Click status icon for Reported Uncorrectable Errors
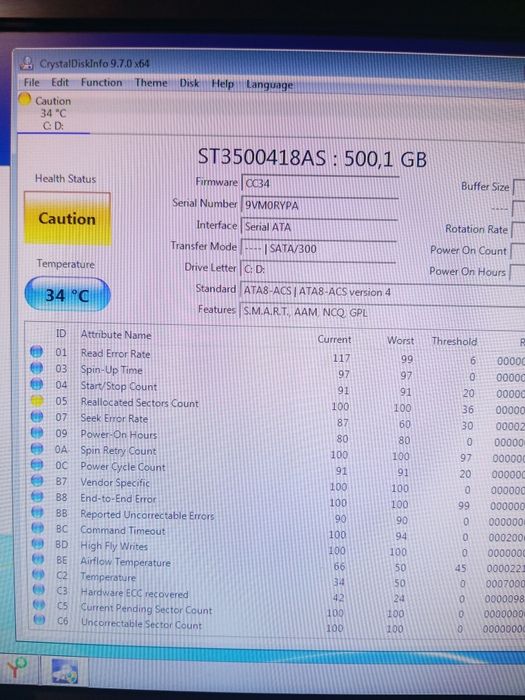525x700 pixels. coord(38,512)
